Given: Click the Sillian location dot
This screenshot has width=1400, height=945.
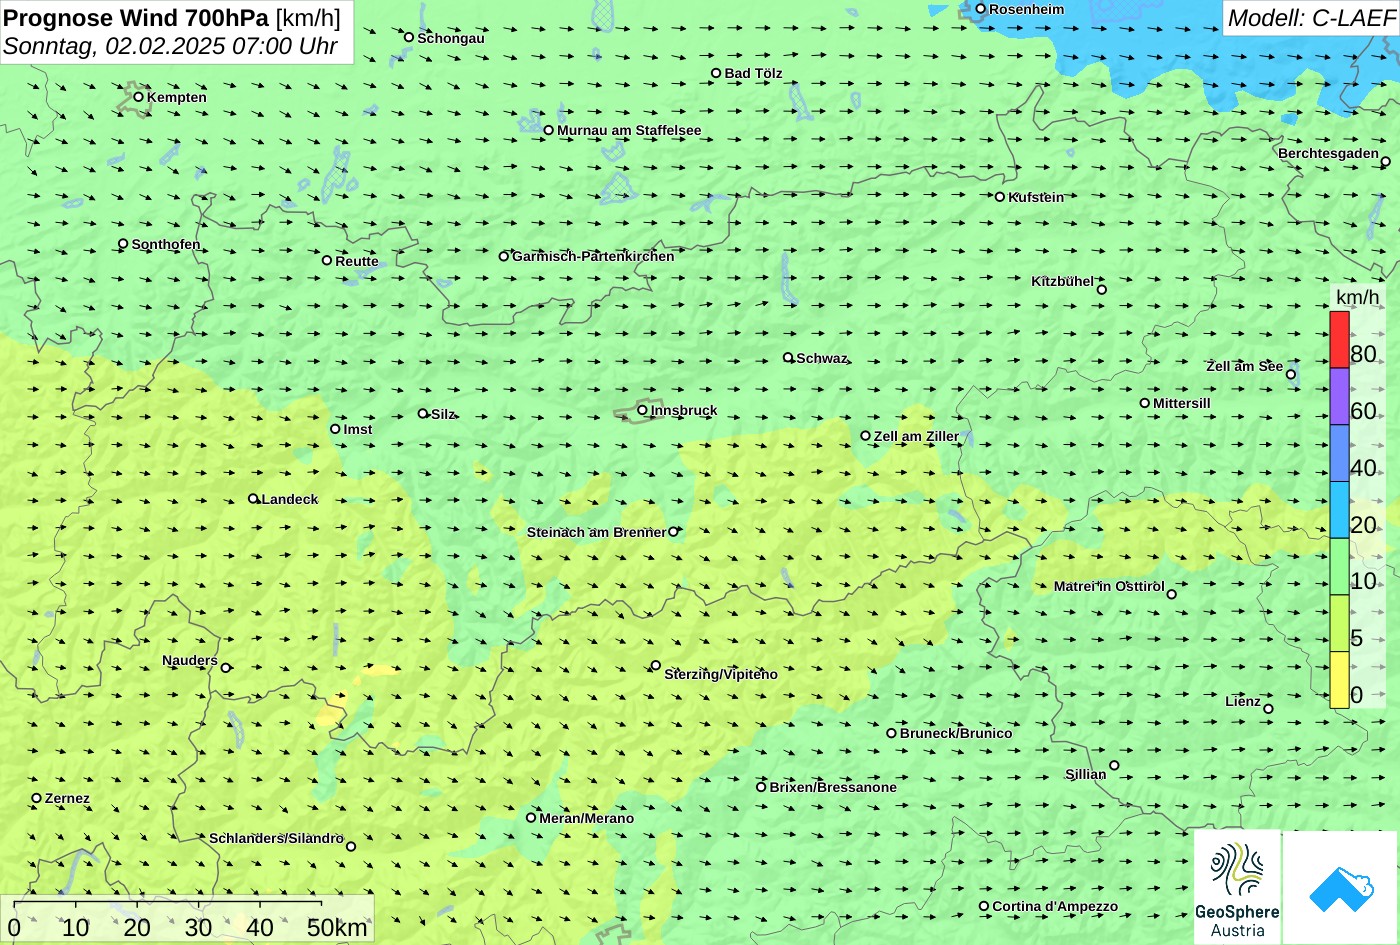Looking at the screenshot, I should tap(1114, 766).
